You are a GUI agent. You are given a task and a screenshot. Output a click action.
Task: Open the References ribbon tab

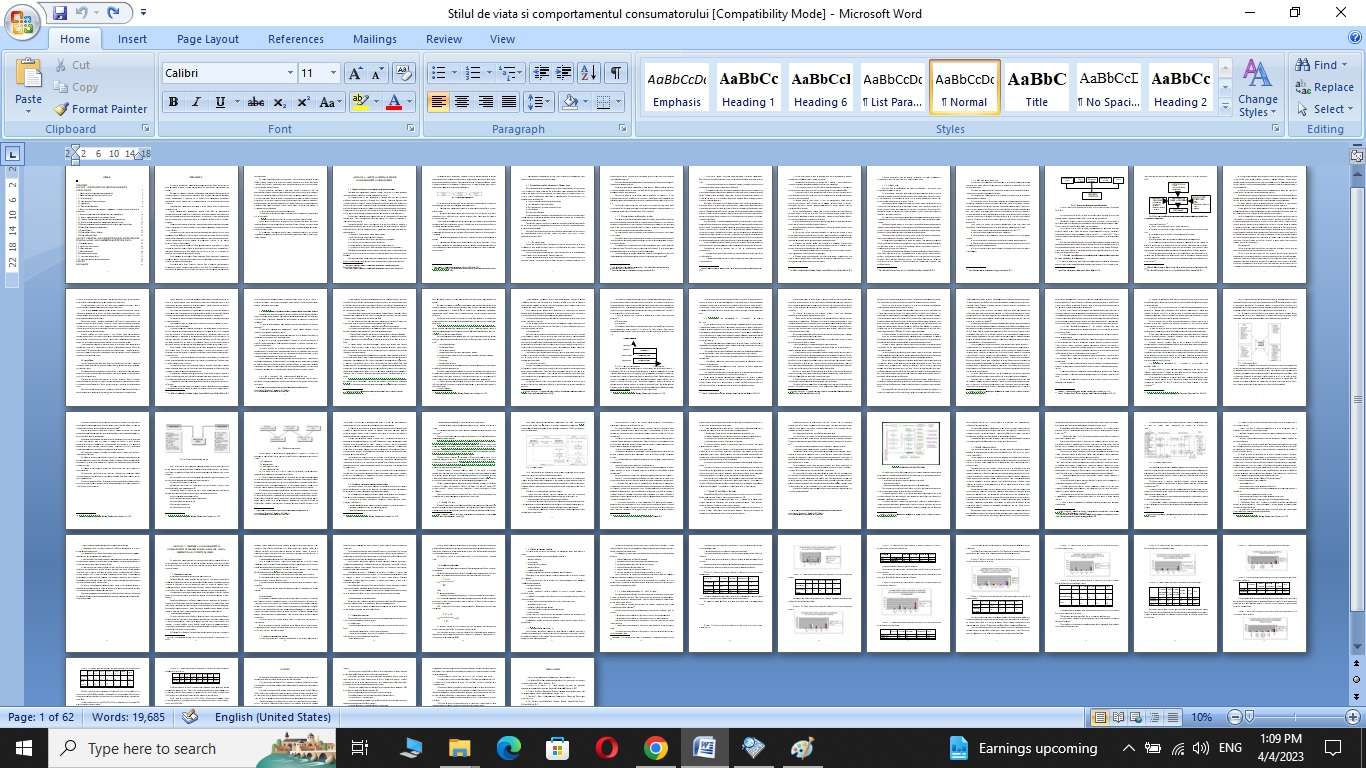coord(295,39)
